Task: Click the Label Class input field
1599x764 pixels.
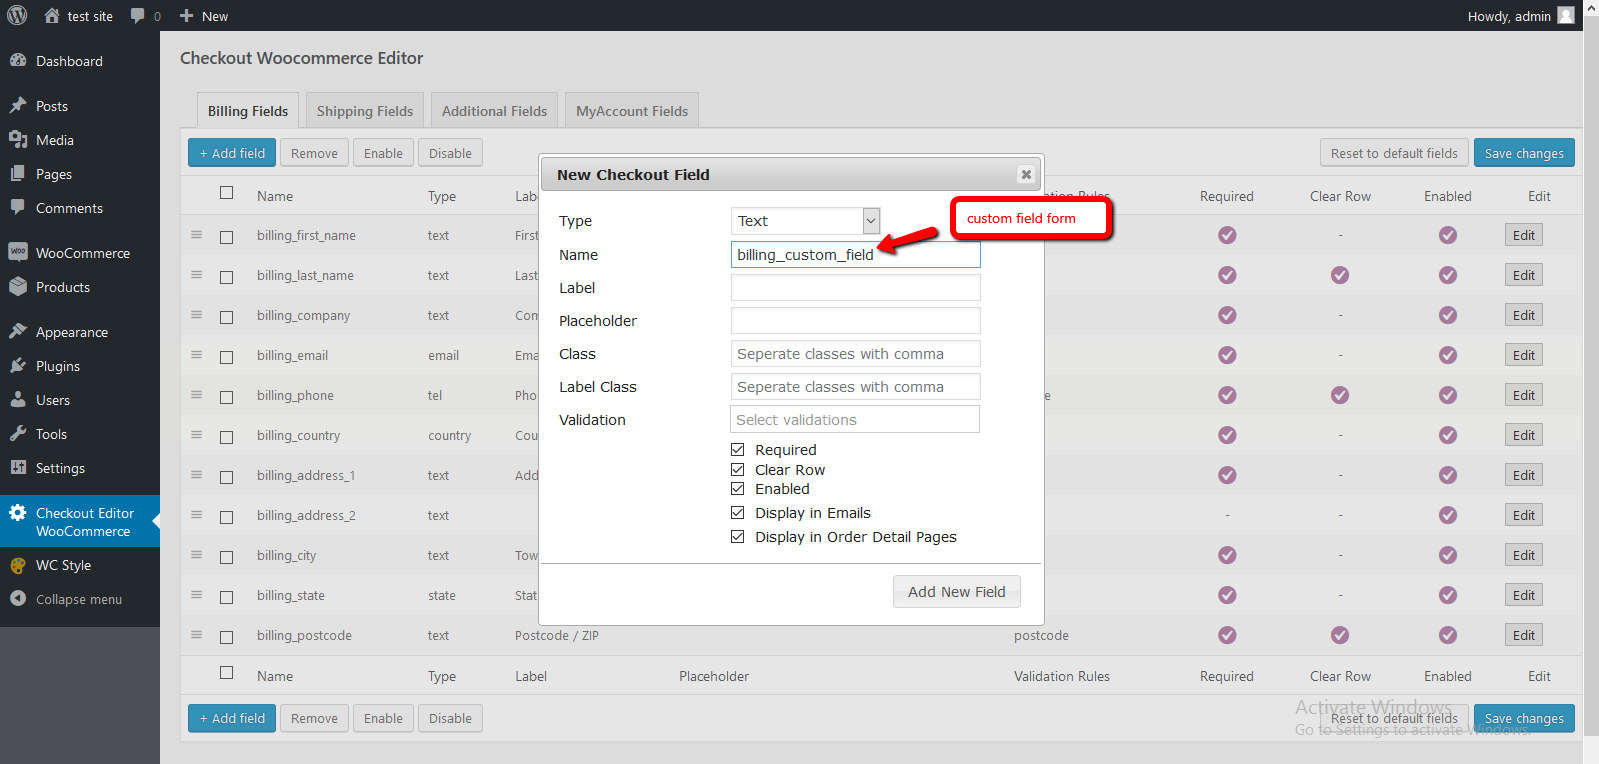Action: 855,387
